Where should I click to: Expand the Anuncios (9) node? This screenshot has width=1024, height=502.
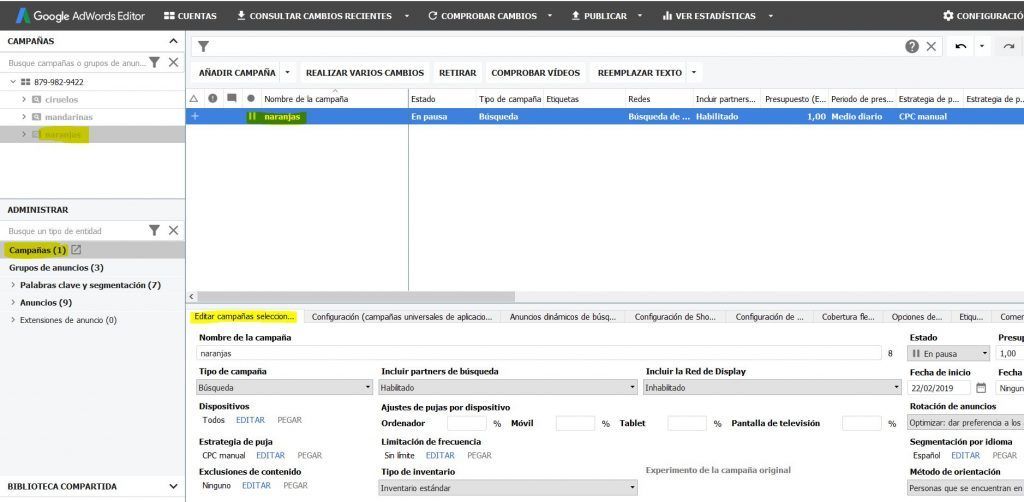tap(14, 303)
